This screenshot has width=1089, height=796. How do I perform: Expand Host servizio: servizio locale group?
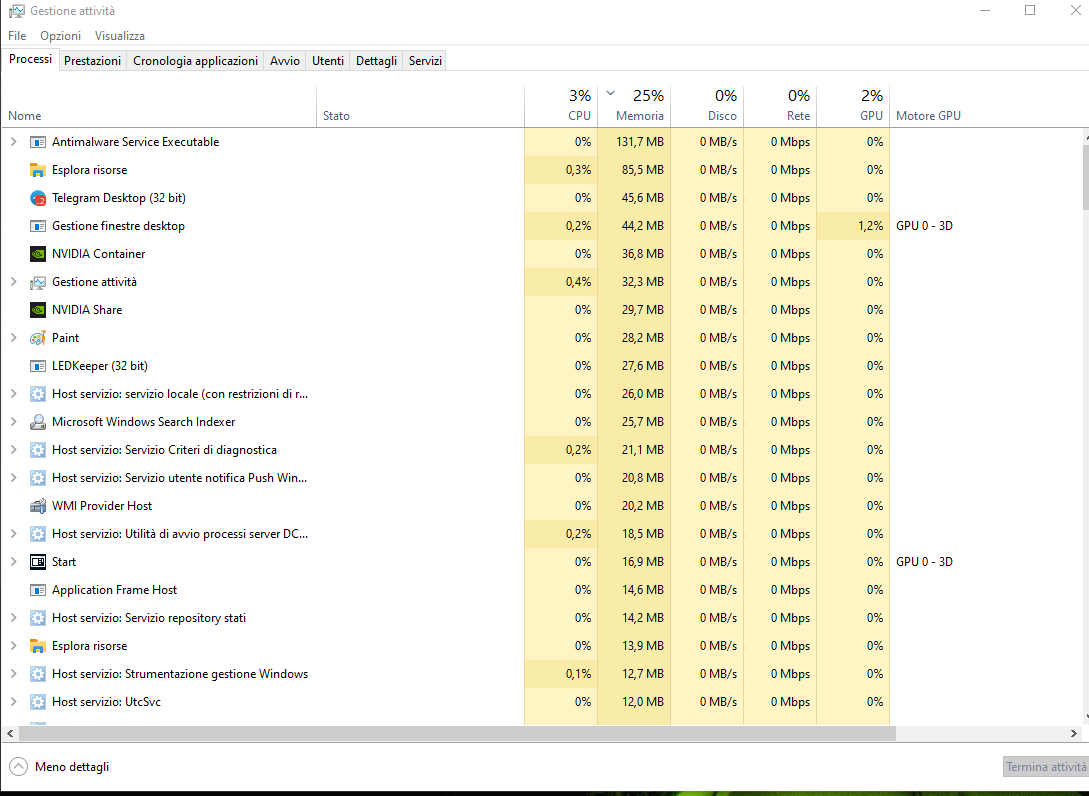pos(13,394)
